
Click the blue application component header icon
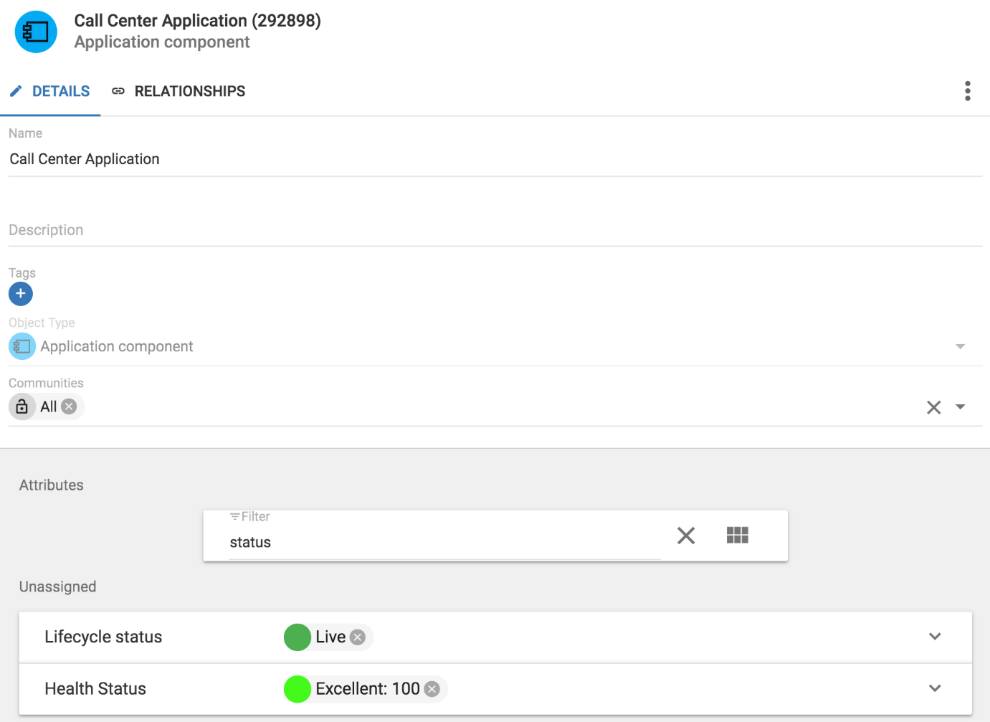pyautogui.click(x=36, y=32)
